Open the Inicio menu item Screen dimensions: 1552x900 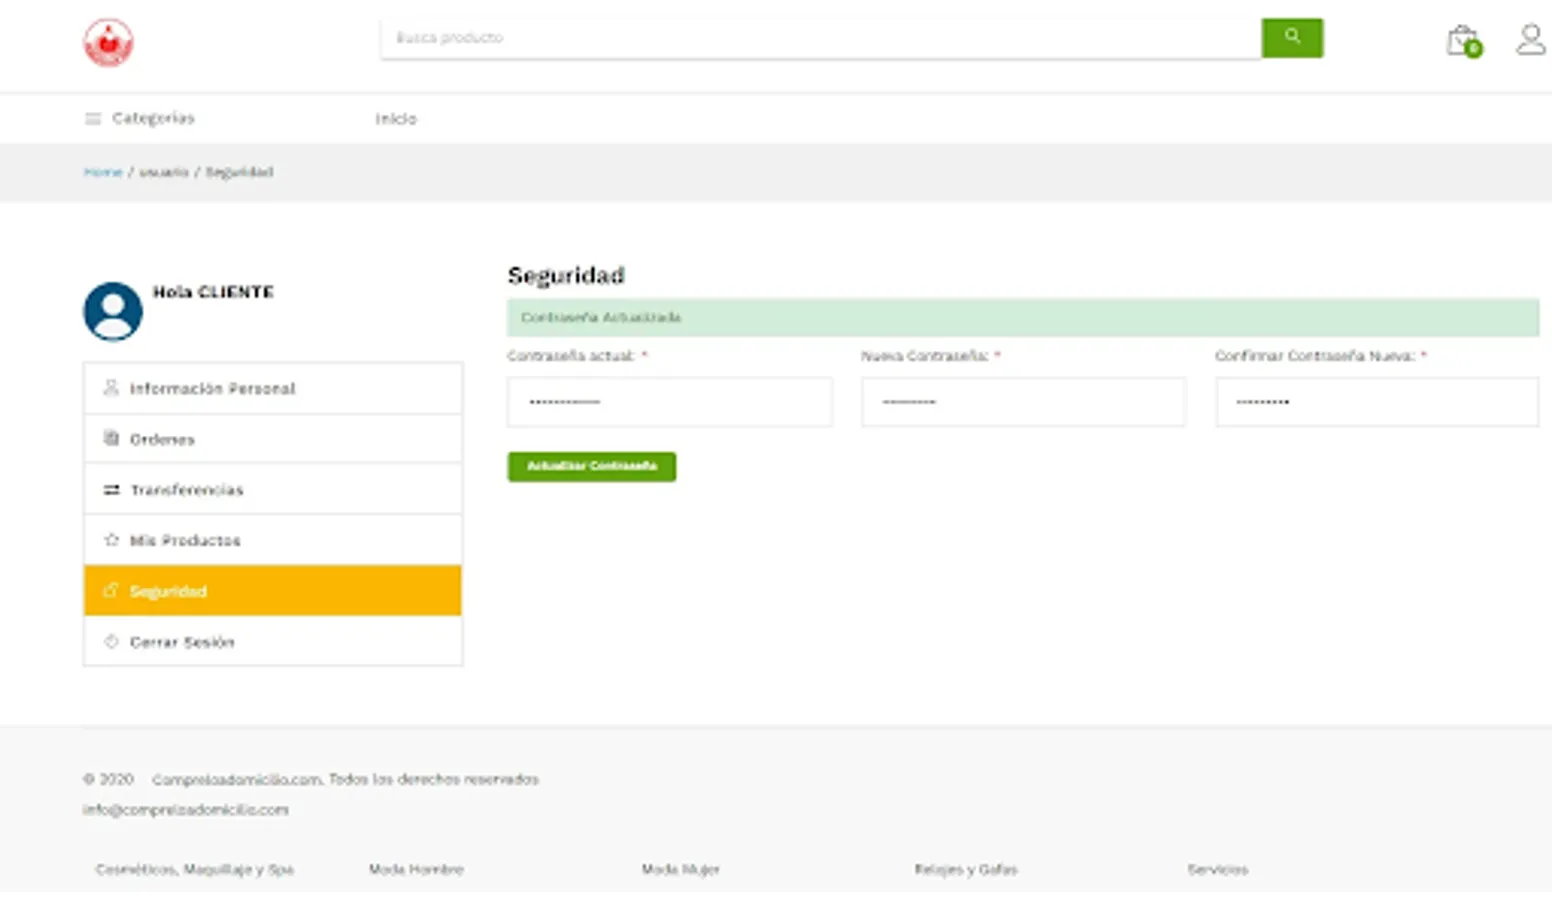(396, 118)
